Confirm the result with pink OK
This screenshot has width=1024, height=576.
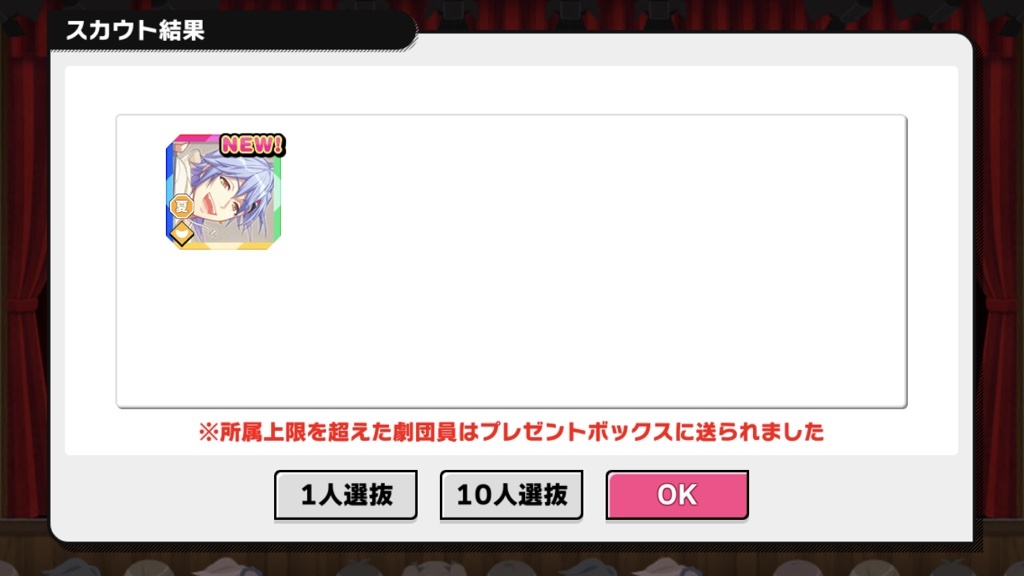[677, 494]
